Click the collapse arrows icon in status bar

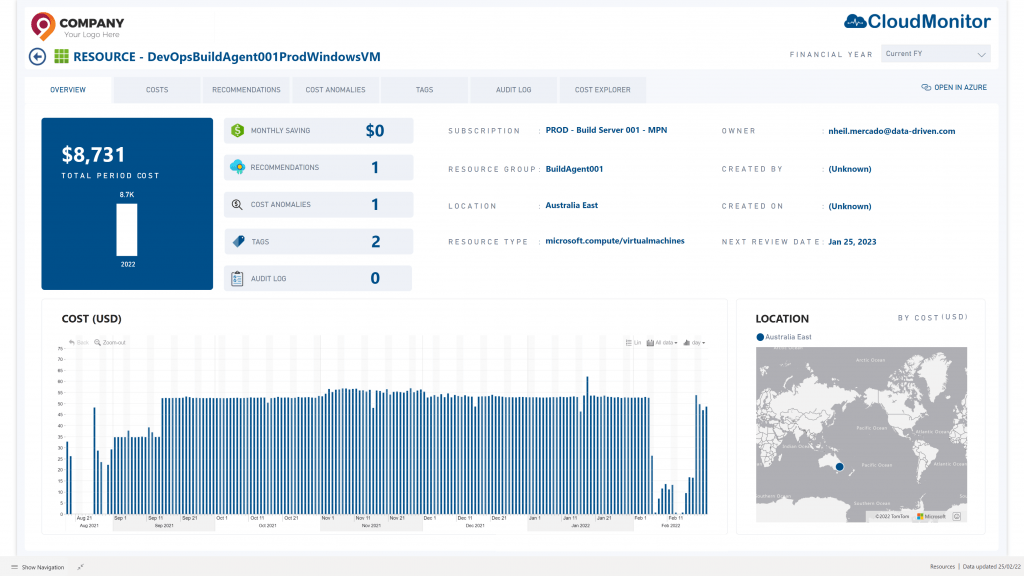[x=80, y=567]
